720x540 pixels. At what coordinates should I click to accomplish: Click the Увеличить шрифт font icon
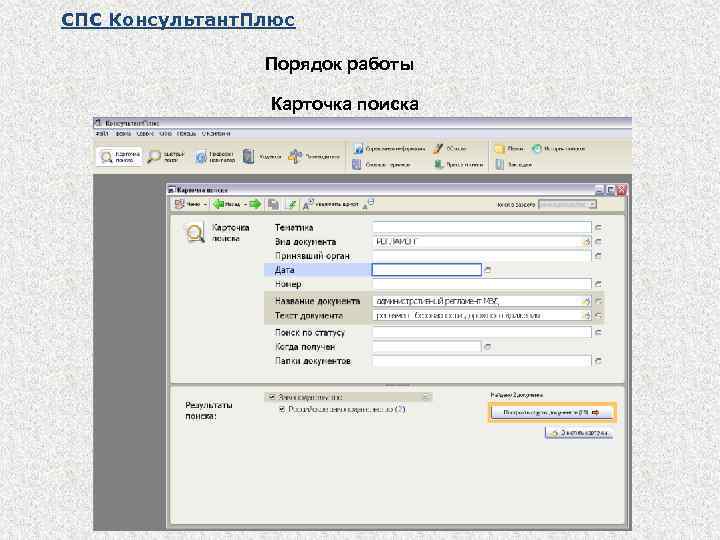point(308,204)
